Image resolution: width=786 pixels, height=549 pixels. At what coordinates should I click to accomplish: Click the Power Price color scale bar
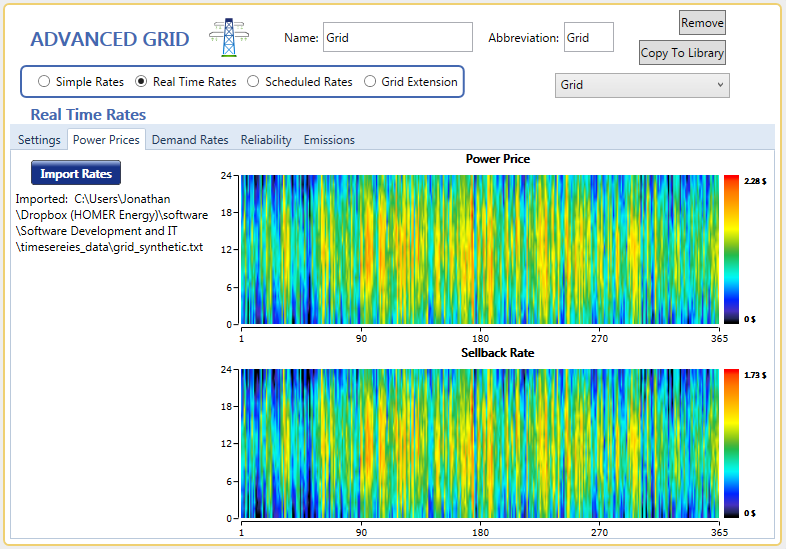point(731,249)
